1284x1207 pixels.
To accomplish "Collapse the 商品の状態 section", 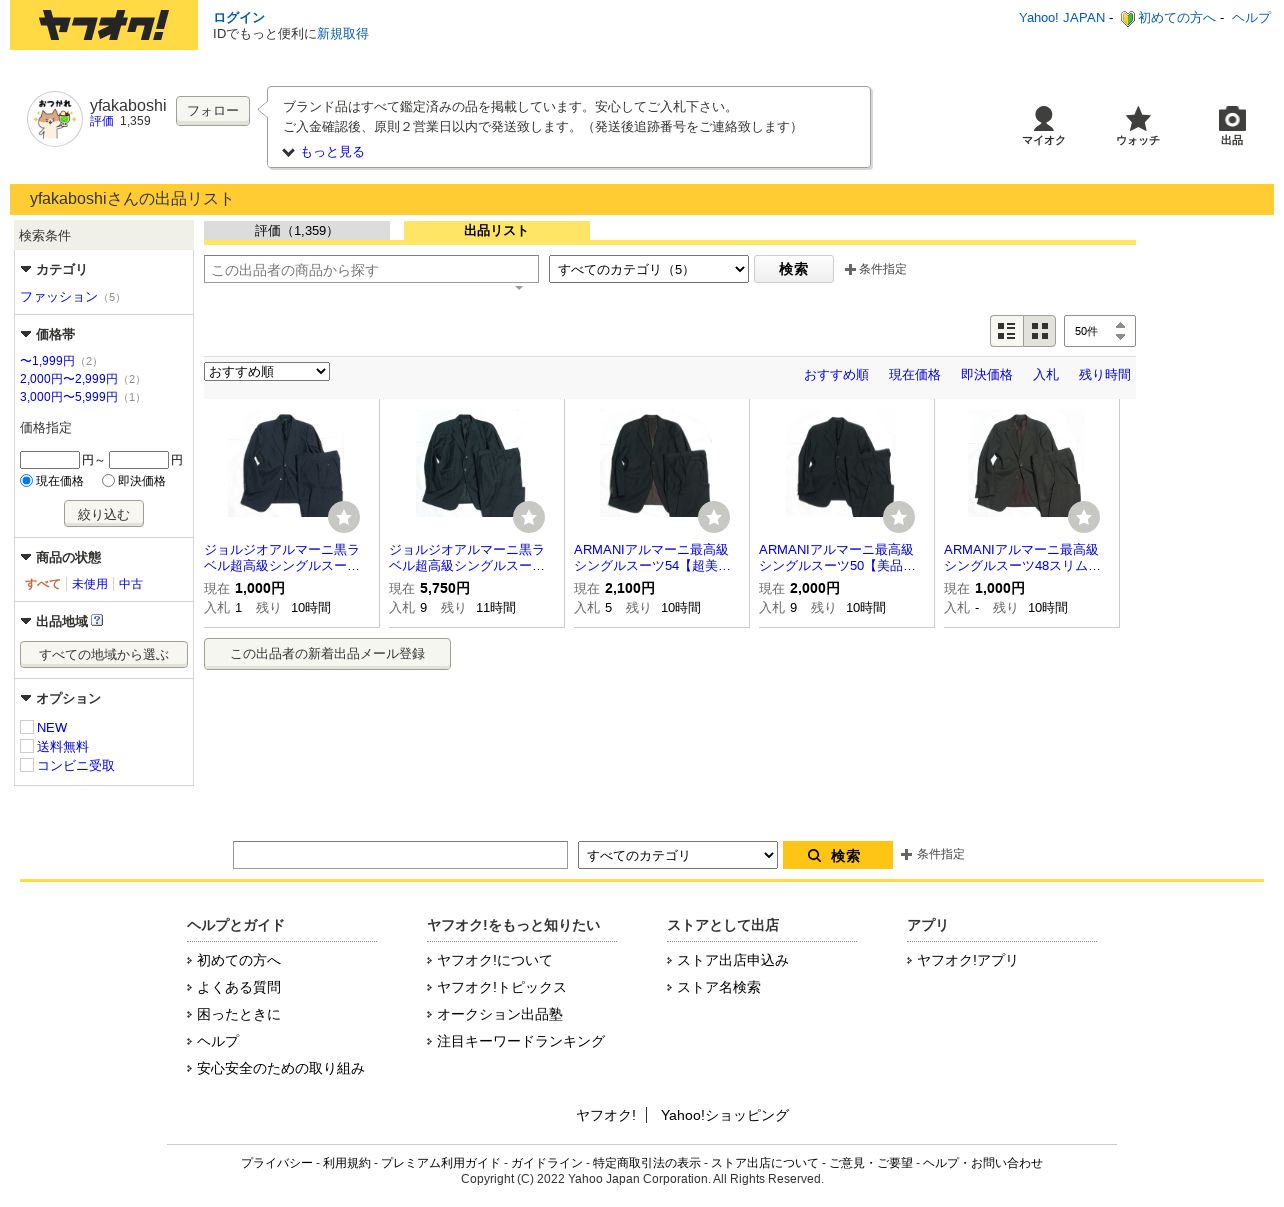I will pos(61,557).
